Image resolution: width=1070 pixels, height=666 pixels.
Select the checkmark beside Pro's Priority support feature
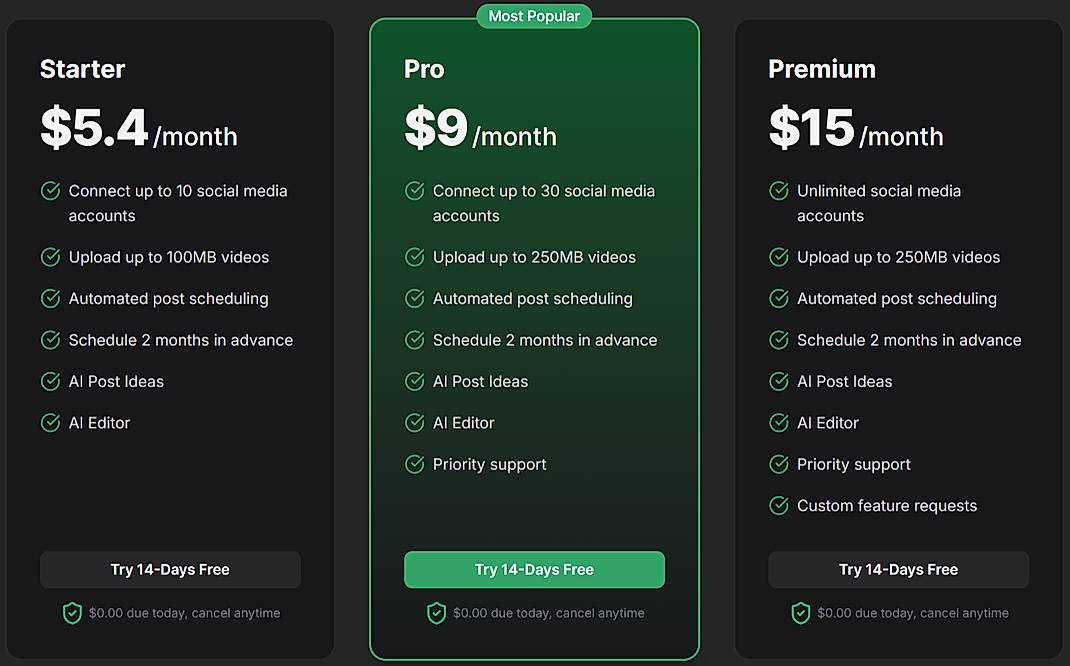(414, 464)
